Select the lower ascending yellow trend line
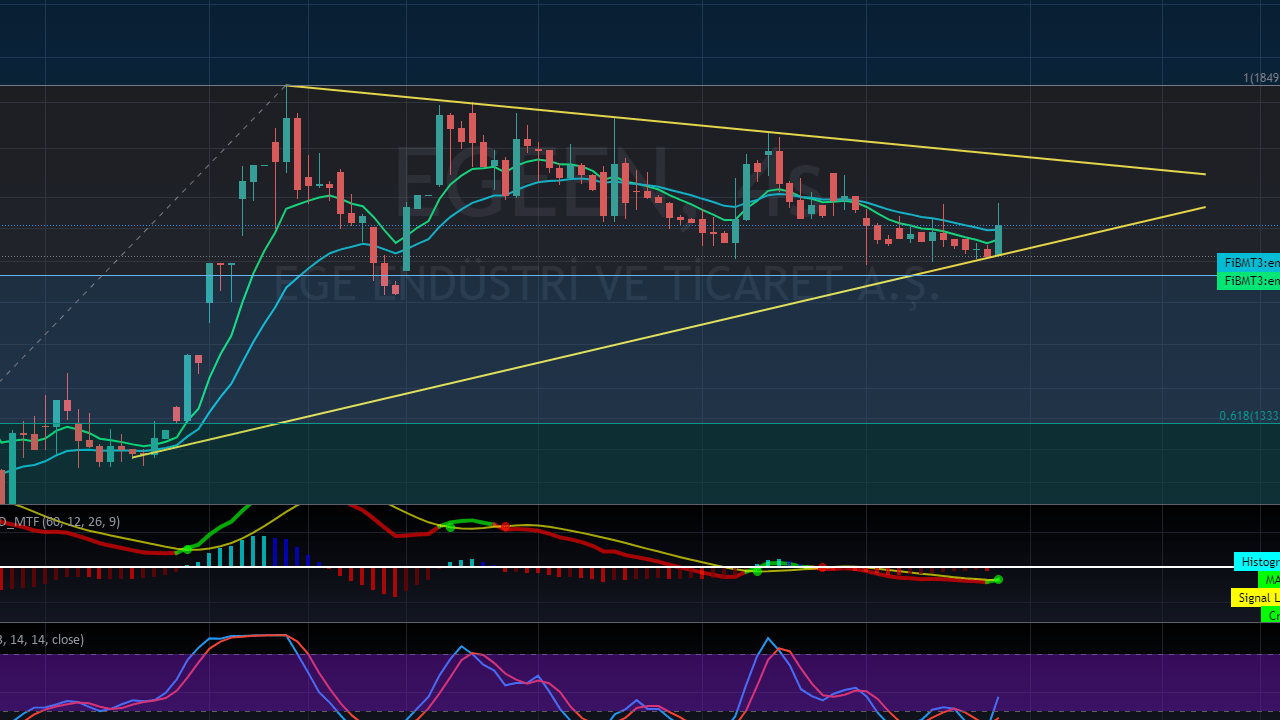Viewport: 1280px width, 720px height. [668, 332]
